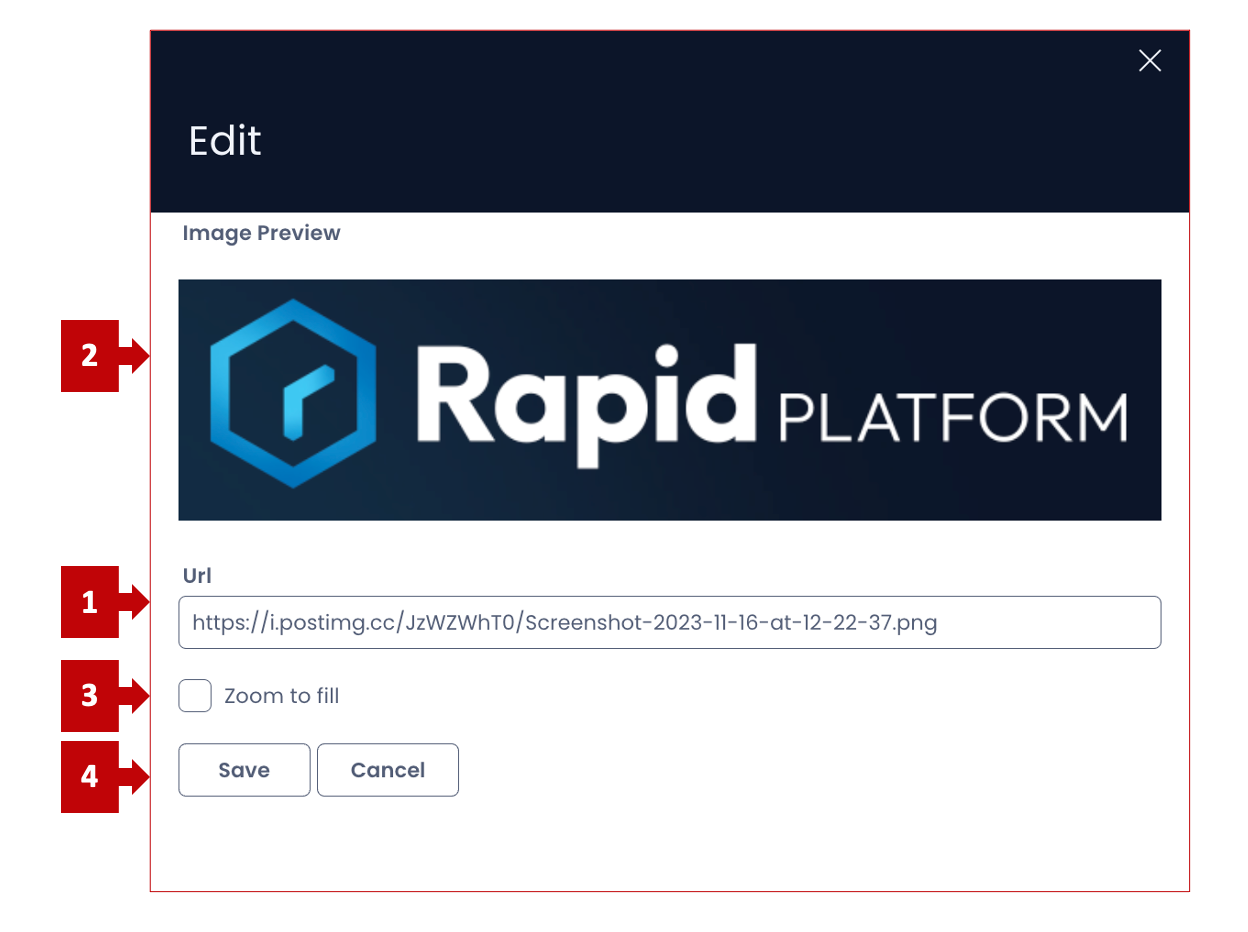Viewport: 1248px width, 932px height.
Task: Click the Zoom to fill label text
Action: click(282, 696)
